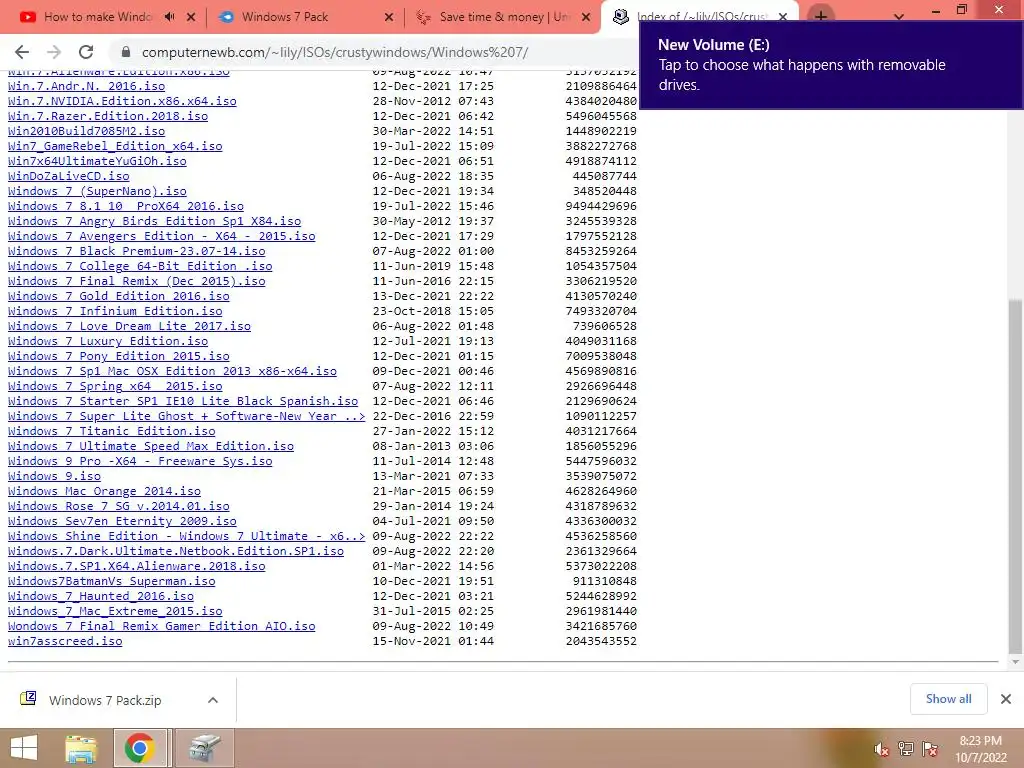Open Windows 7 Infinium Edition.iso
Image resolution: width=1024 pixels, height=768 pixels.
[115, 312]
